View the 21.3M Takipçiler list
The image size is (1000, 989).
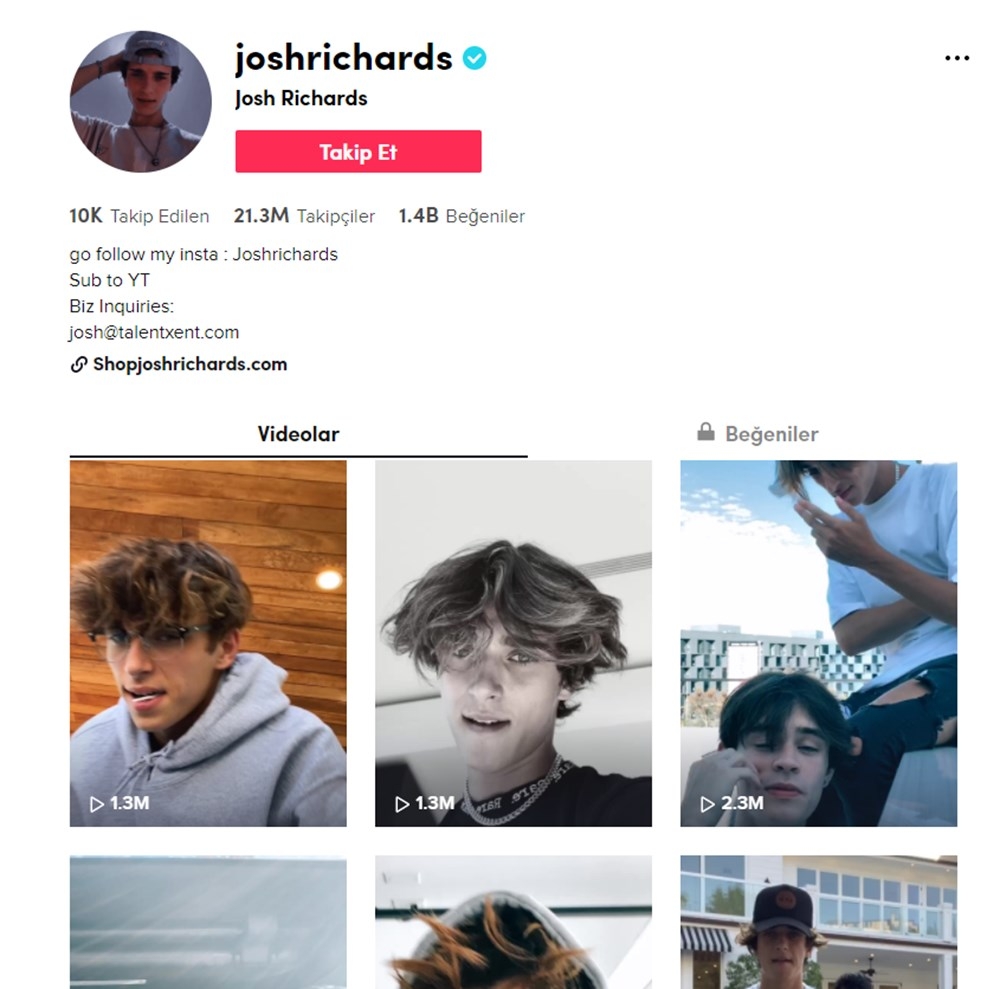[304, 216]
